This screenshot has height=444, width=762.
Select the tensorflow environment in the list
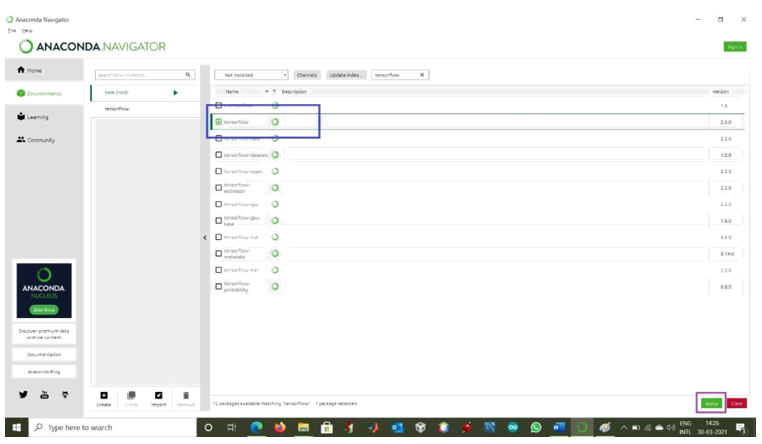click(x=144, y=109)
